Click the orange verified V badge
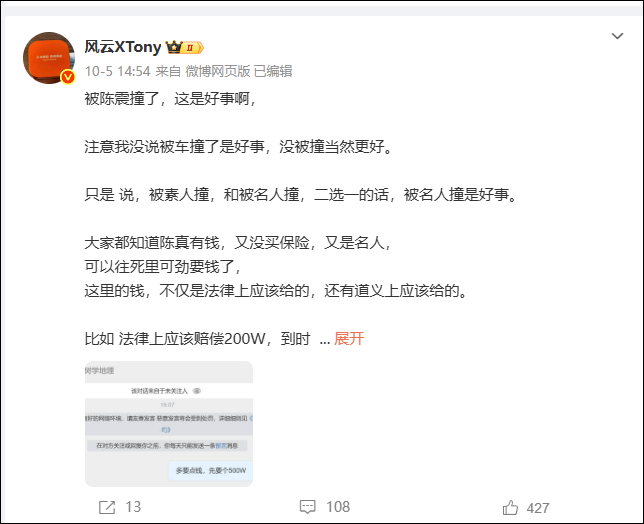This screenshot has height=524, width=644. (68, 77)
